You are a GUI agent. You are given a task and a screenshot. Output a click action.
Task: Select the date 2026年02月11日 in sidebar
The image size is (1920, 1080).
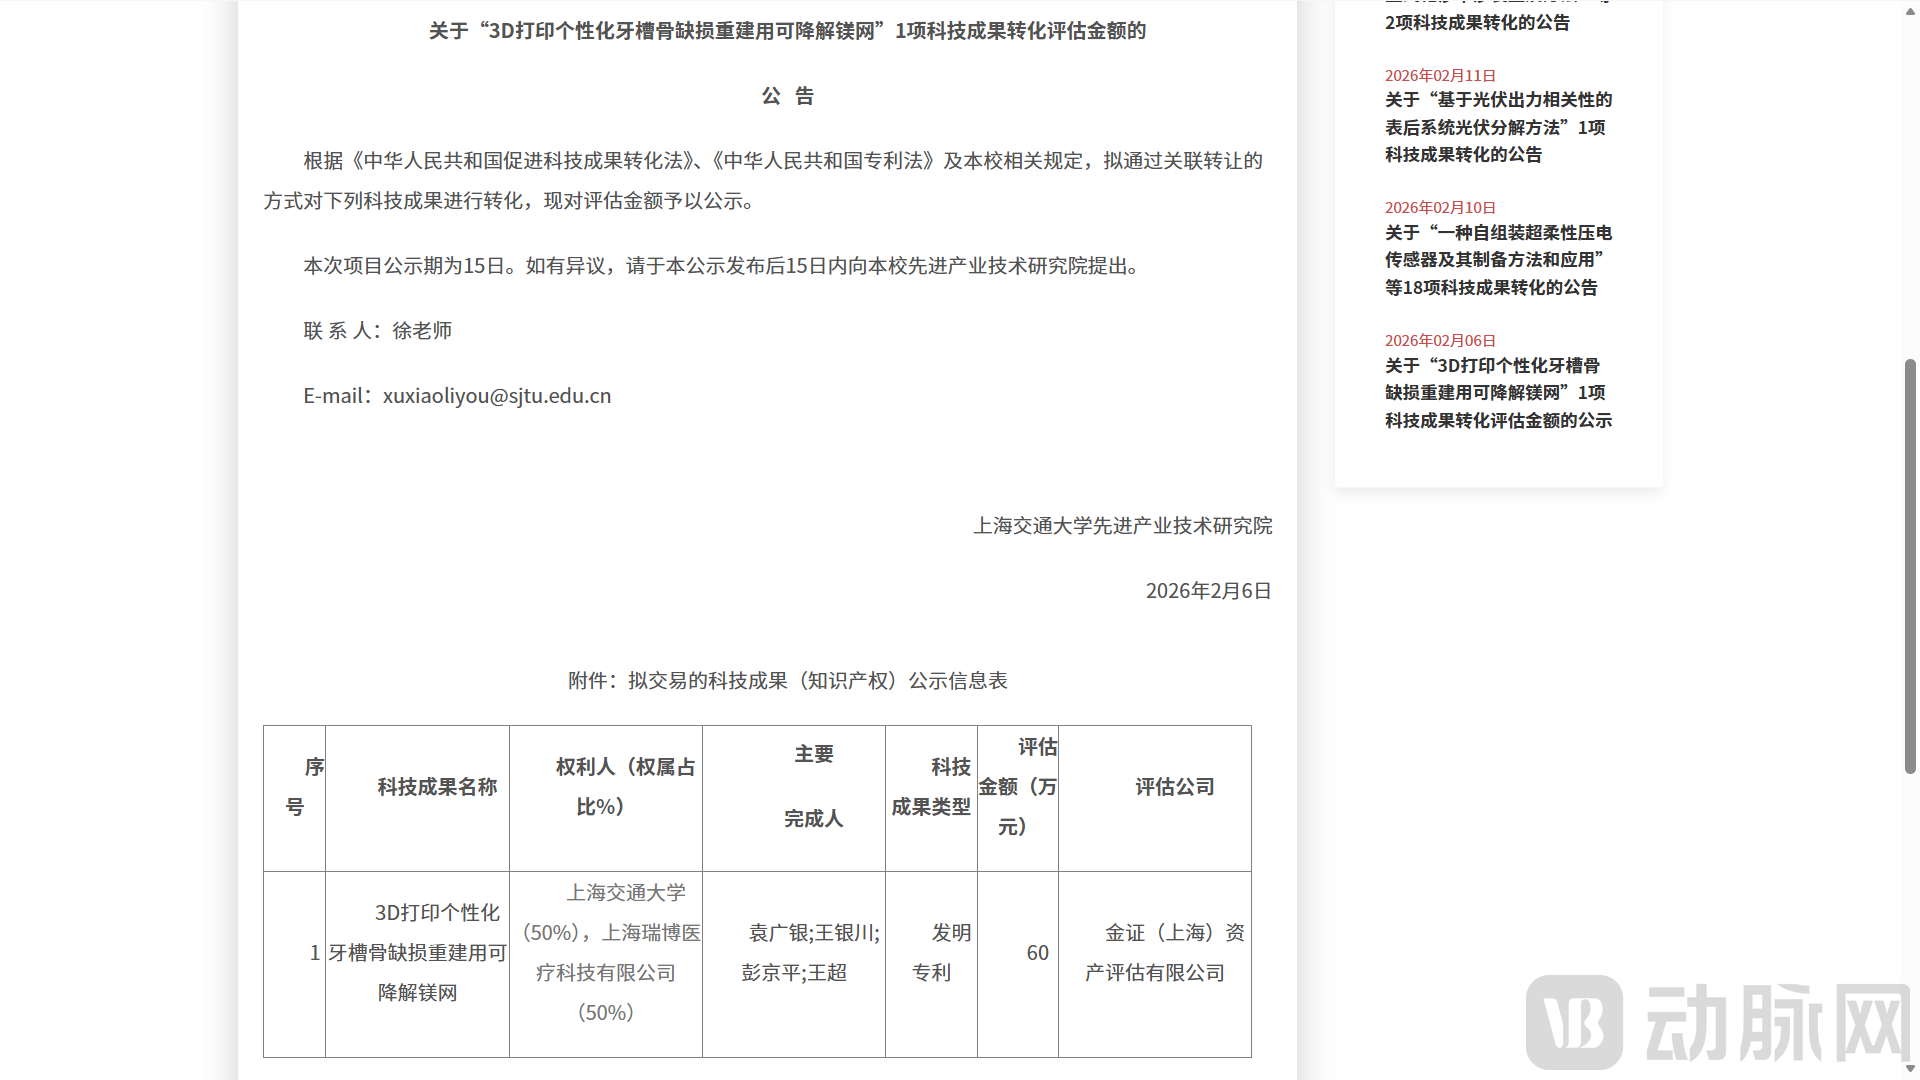coord(1440,74)
